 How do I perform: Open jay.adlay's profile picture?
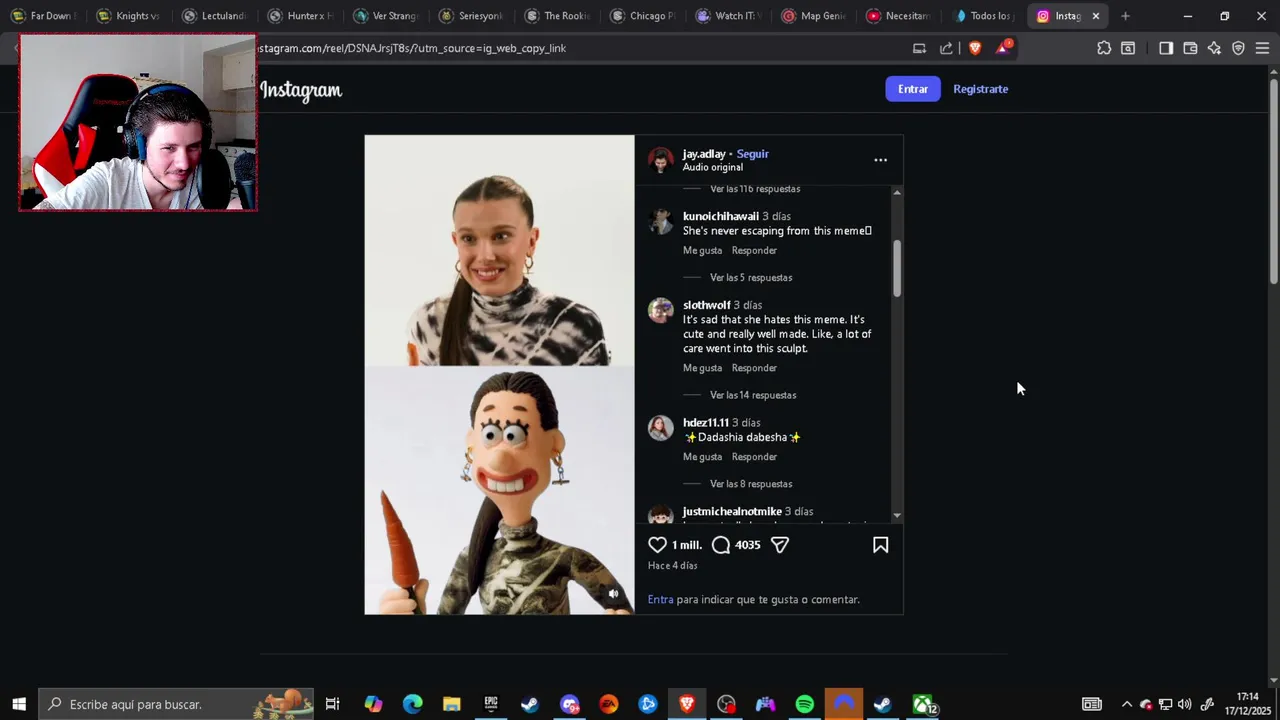click(x=661, y=160)
